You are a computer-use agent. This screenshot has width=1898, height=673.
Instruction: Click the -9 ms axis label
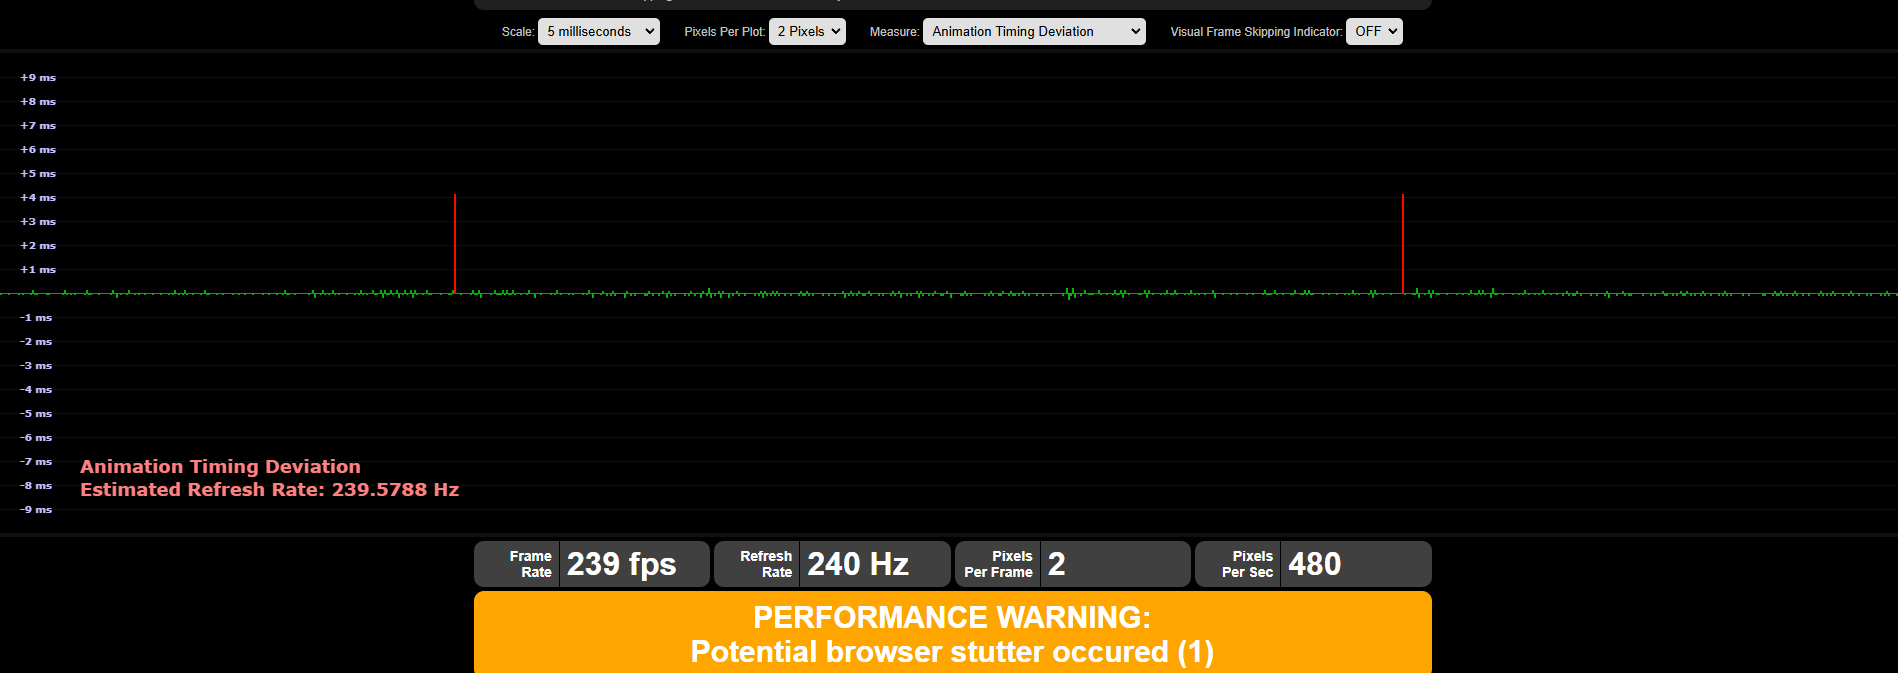click(36, 510)
